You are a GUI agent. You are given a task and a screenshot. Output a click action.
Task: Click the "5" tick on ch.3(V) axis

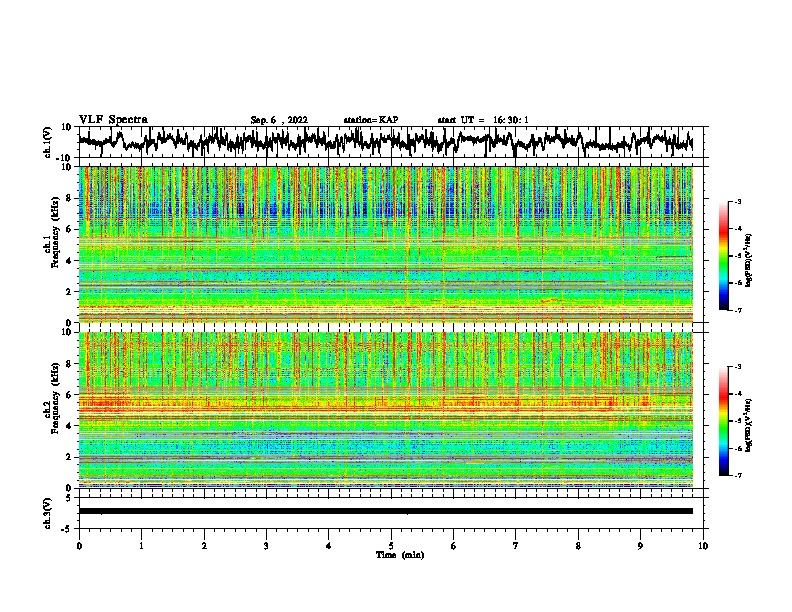point(69,498)
